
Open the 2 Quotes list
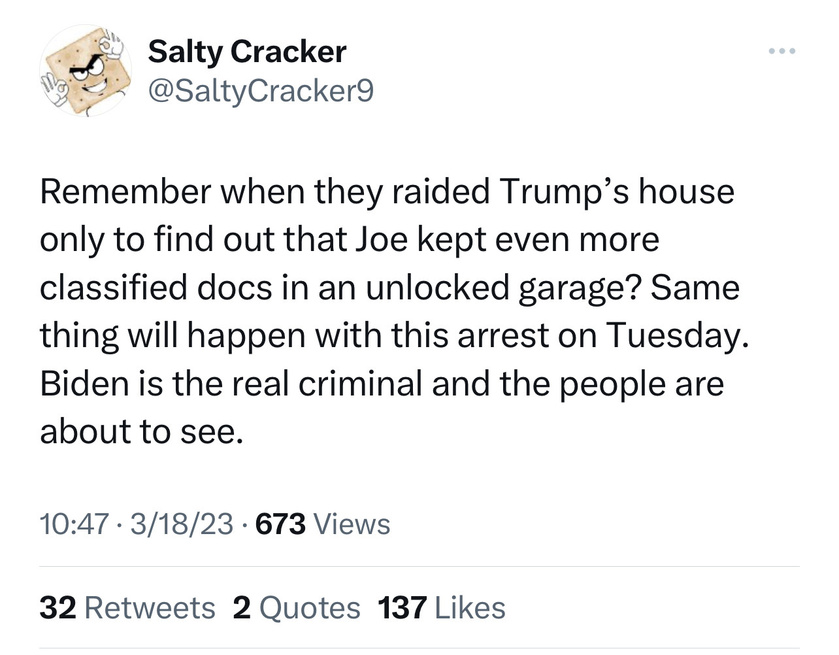click(296, 608)
